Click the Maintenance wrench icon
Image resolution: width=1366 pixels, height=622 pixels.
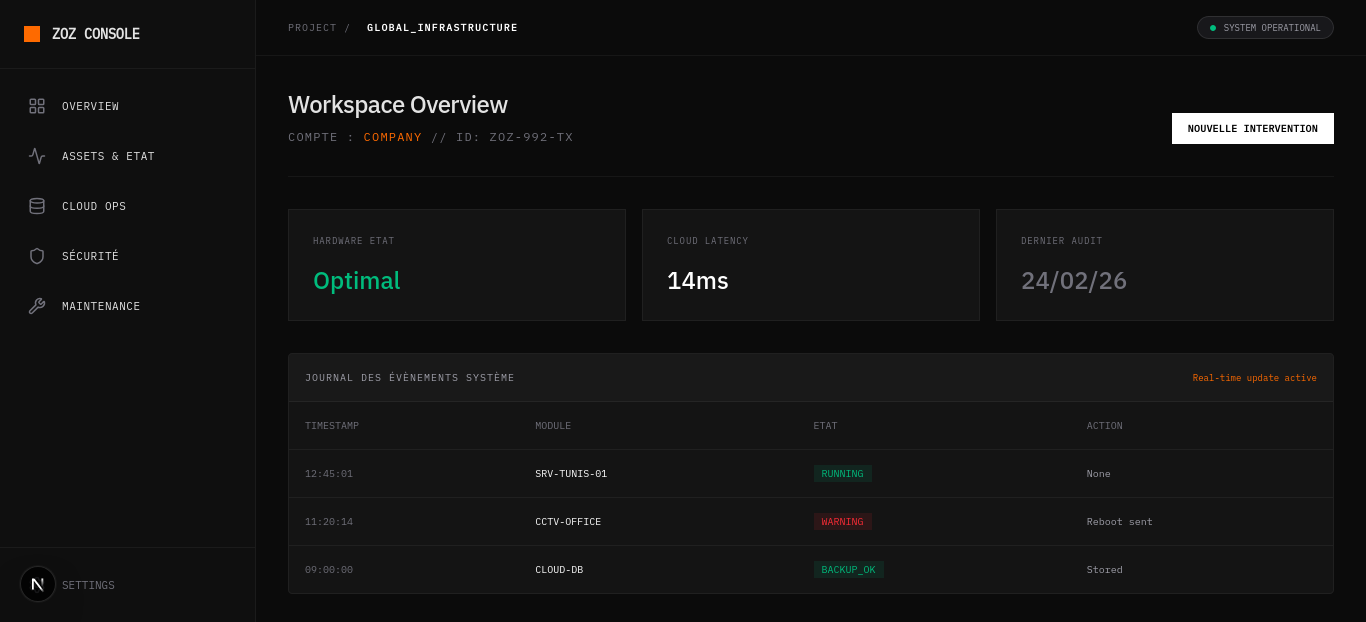point(37,306)
